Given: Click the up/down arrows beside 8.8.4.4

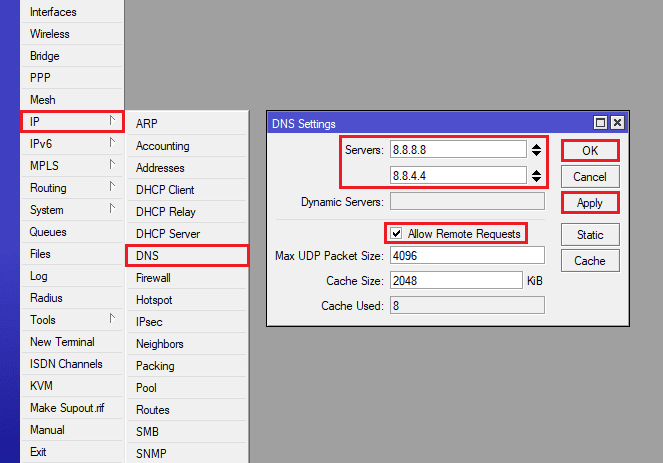Looking at the screenshot, I should click(536, 175).
